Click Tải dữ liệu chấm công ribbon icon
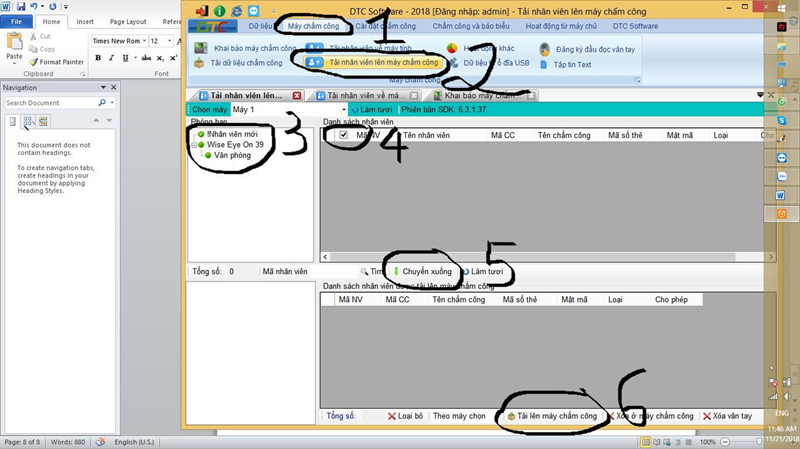 [203, 64]
